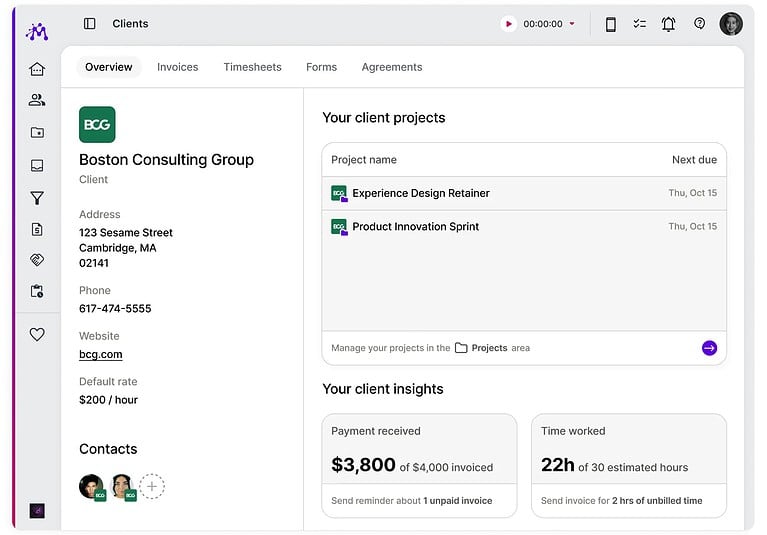This screenshot has width=767, height=535.
Task: Open the notifications bell icon
Action: pos(668,23)
